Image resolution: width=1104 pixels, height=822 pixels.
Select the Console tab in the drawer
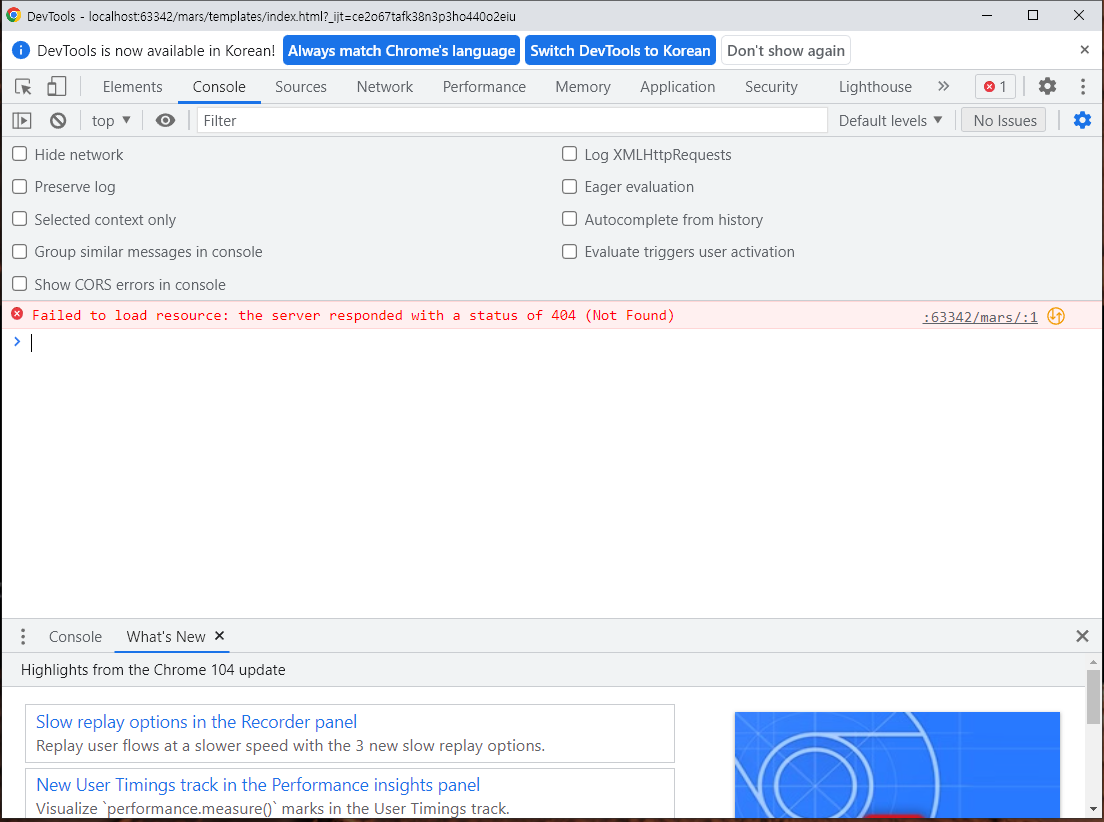[75, 637]
